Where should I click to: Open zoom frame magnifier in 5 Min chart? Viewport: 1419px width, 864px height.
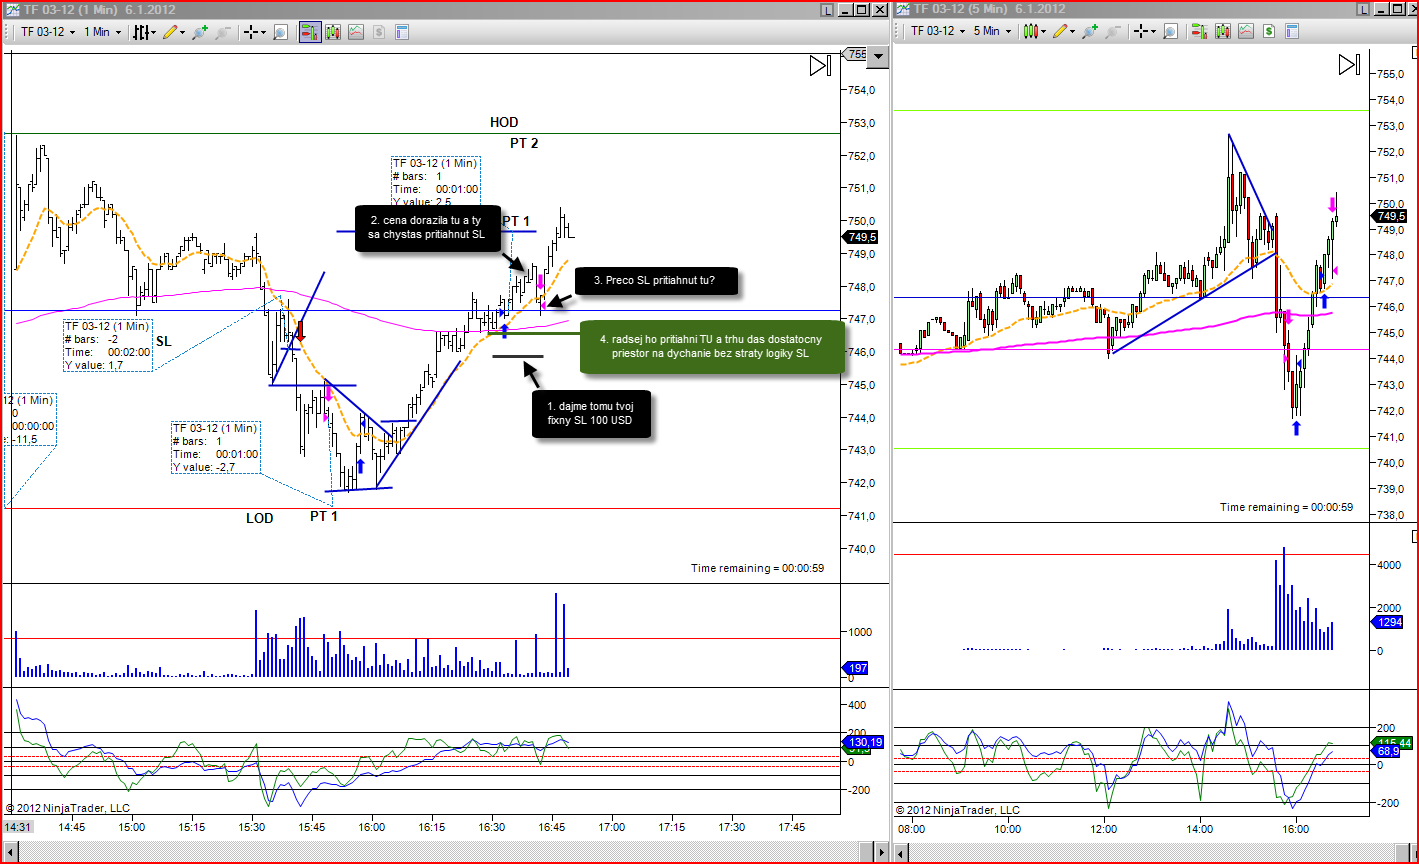(1170, 32)
